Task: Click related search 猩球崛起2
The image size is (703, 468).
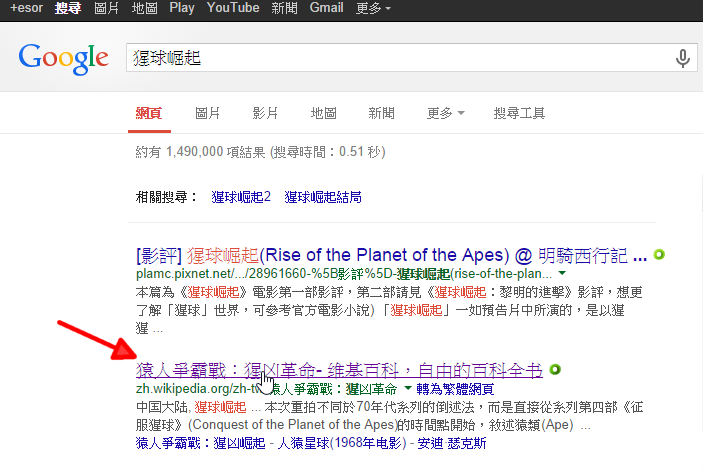Action: 241,197
